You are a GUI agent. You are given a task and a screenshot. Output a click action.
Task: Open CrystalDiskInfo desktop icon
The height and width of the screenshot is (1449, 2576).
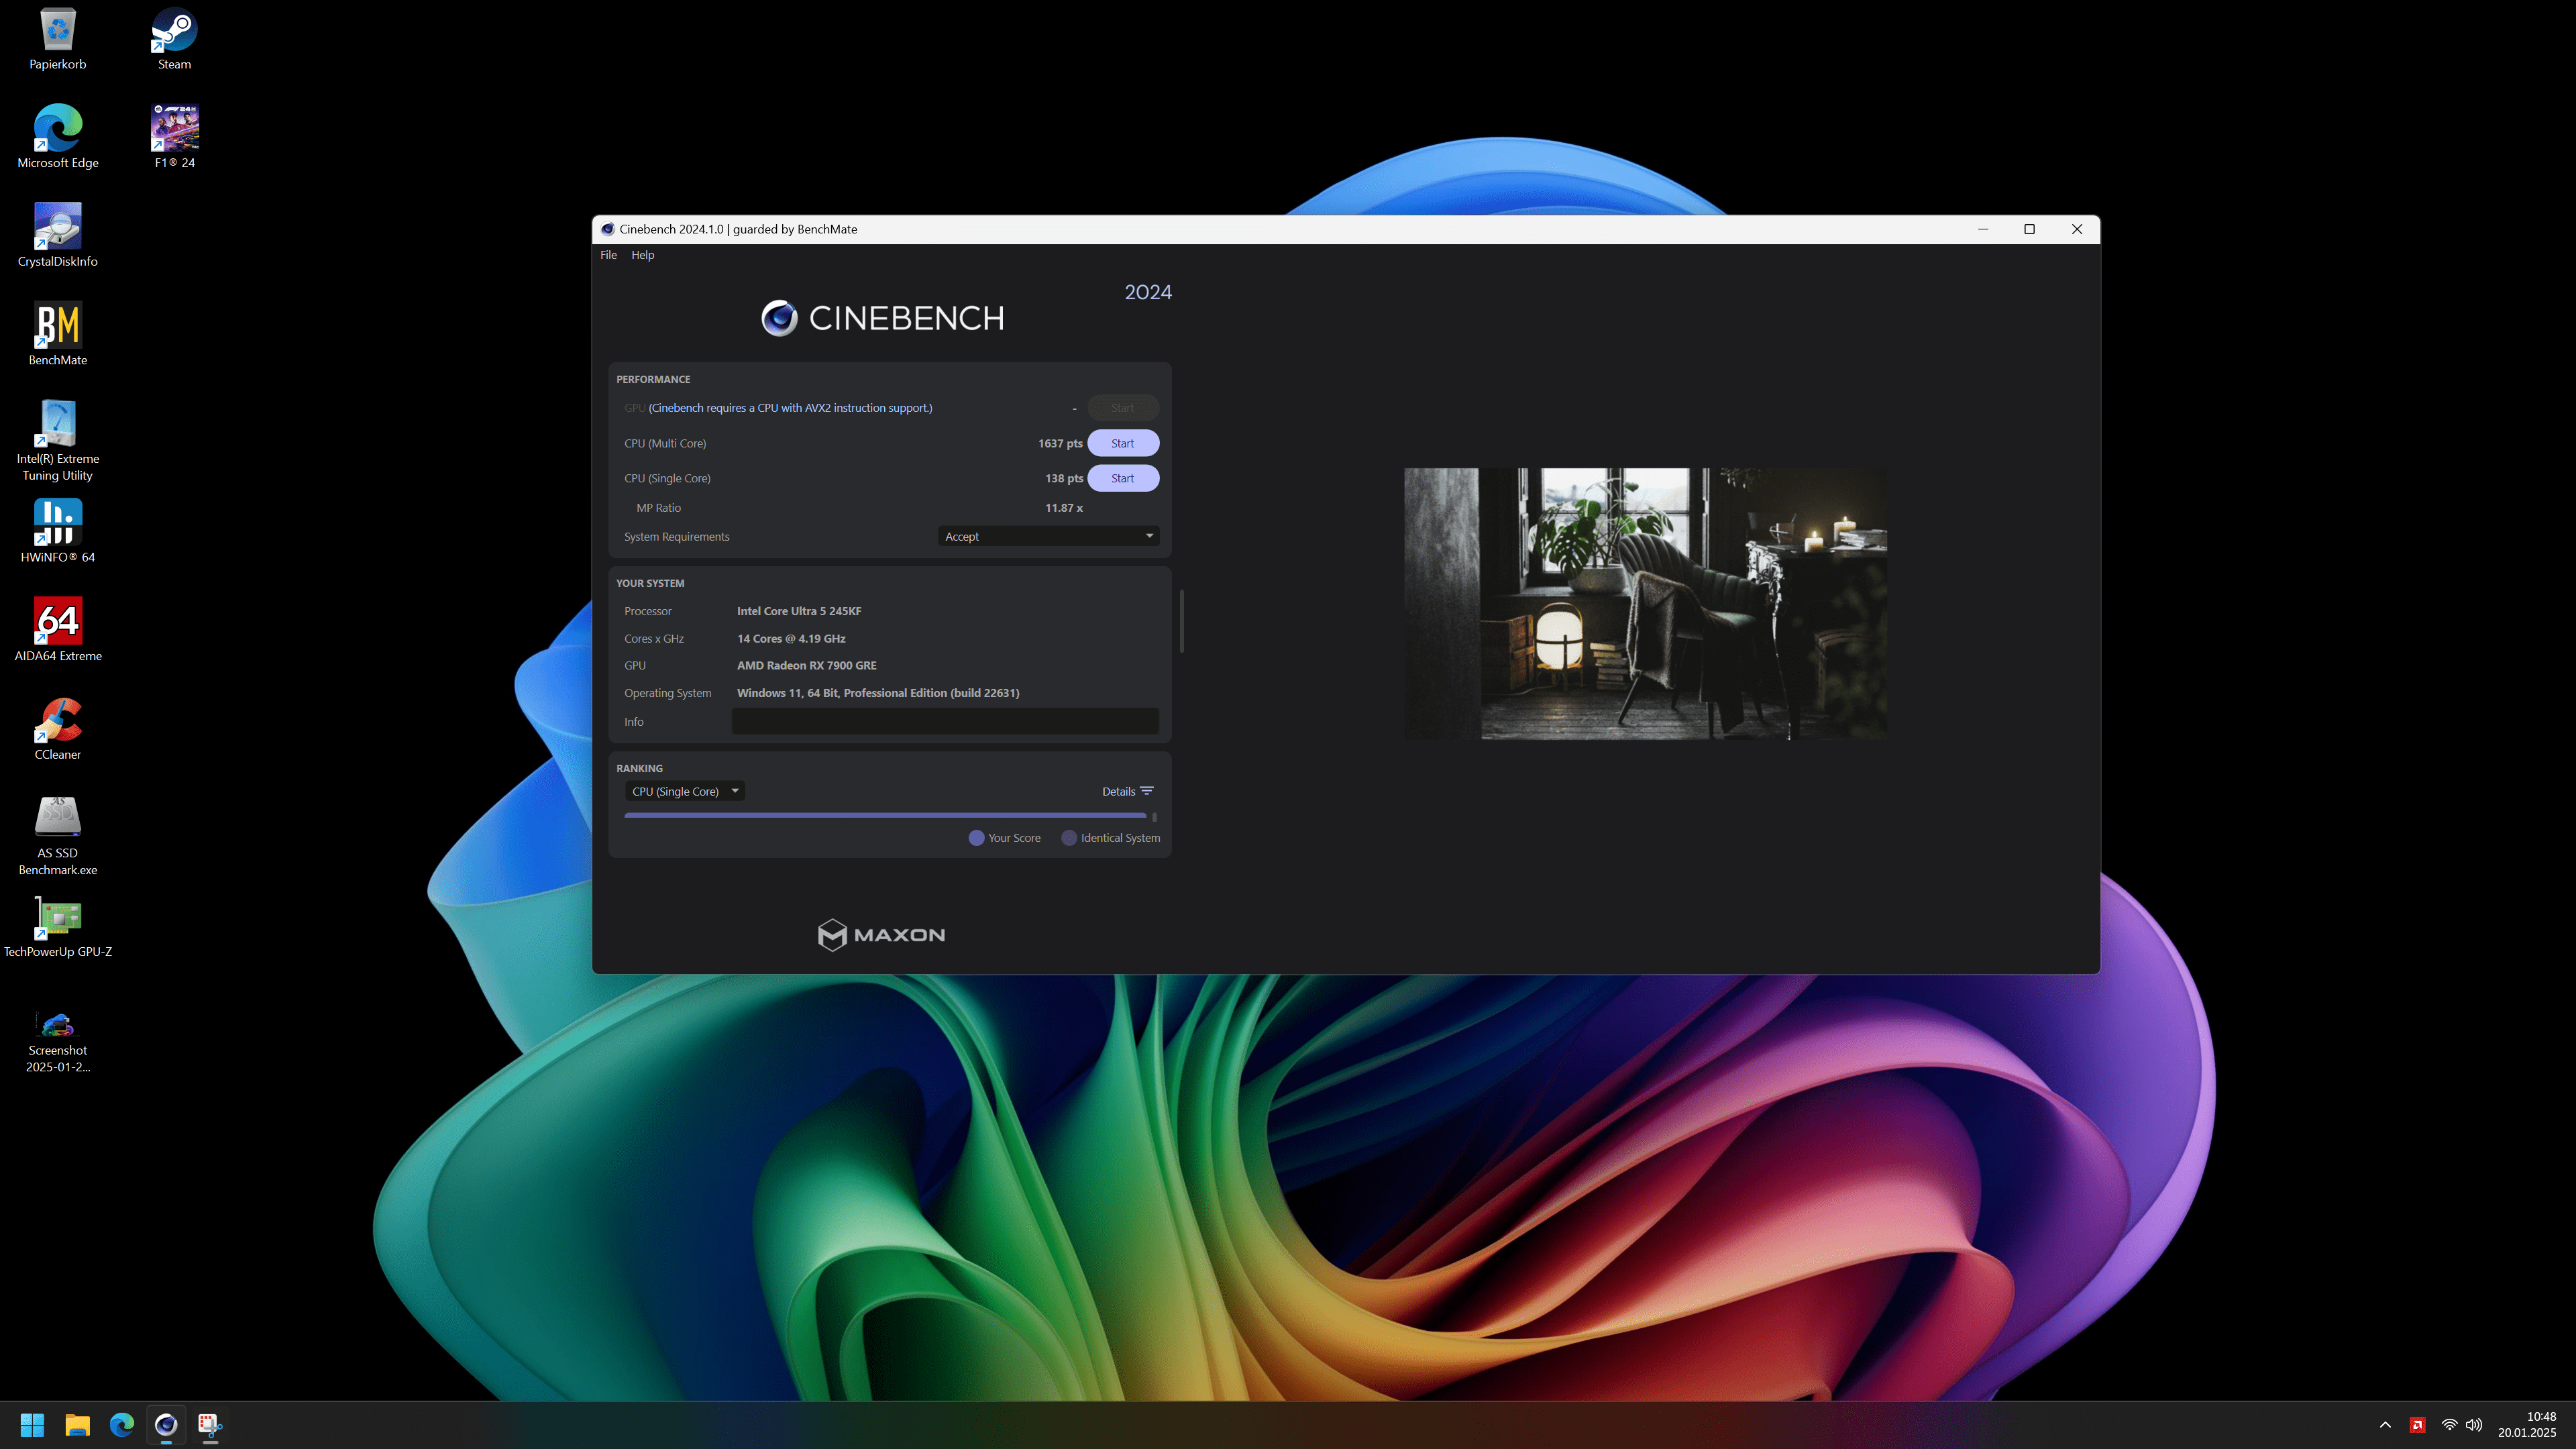tap(58, 235)
